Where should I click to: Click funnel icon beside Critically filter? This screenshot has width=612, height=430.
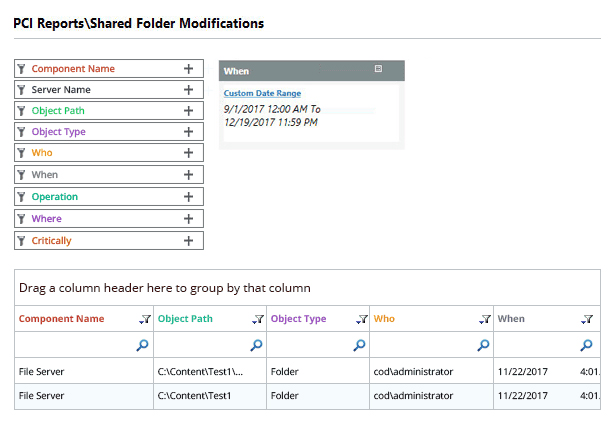click(x=22, y=241)
